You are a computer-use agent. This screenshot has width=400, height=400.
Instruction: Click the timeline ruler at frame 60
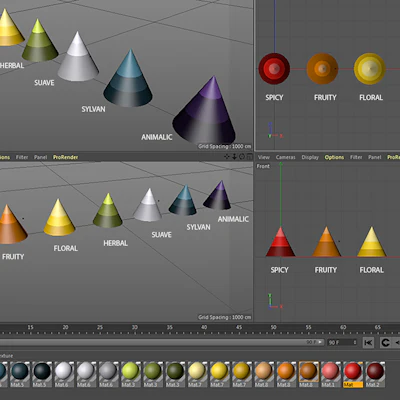point(343,328)
